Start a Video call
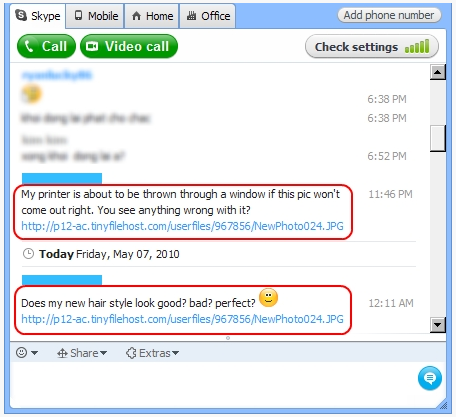The image size is (456, 417). [x=129, y=46]
